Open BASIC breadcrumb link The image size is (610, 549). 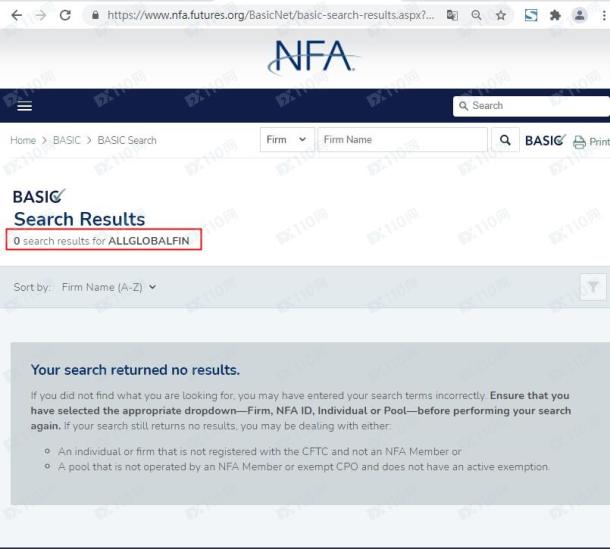coord(67,140)
